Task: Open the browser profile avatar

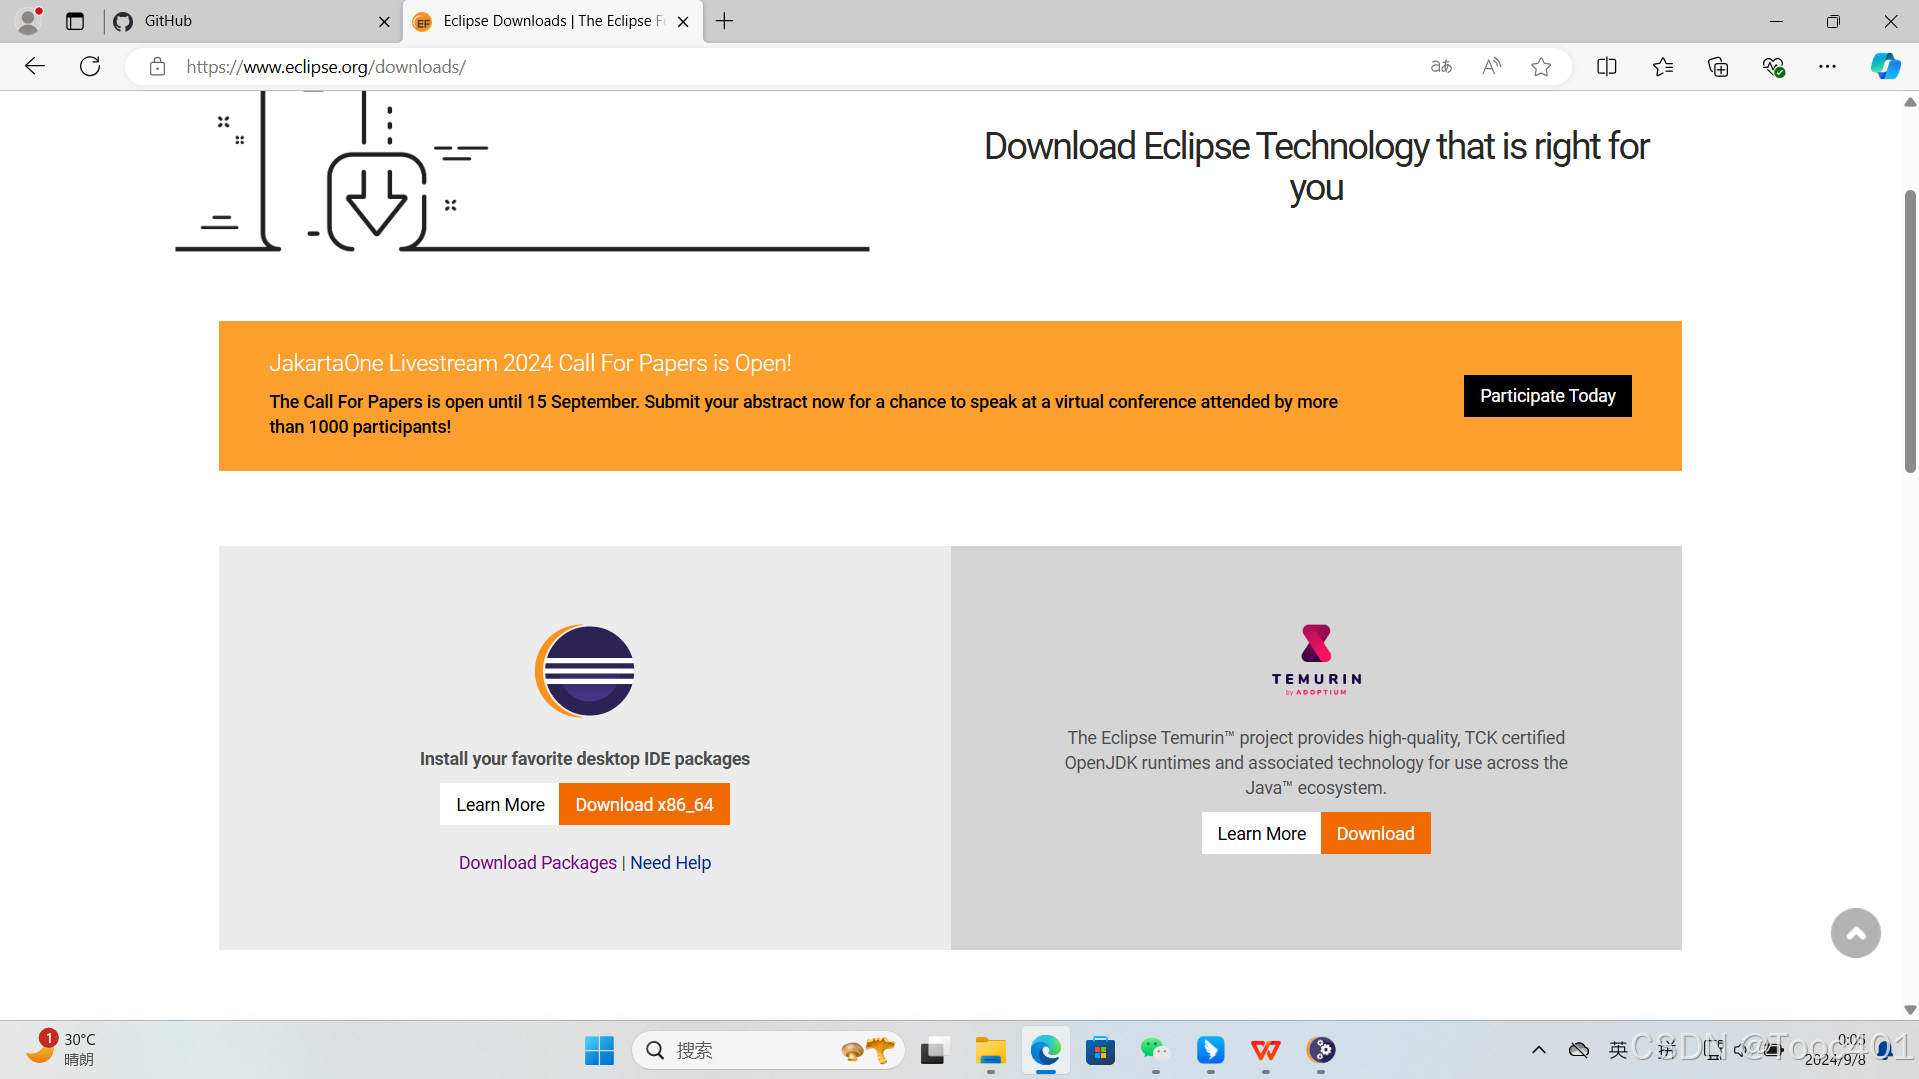Action: [29, 21]
